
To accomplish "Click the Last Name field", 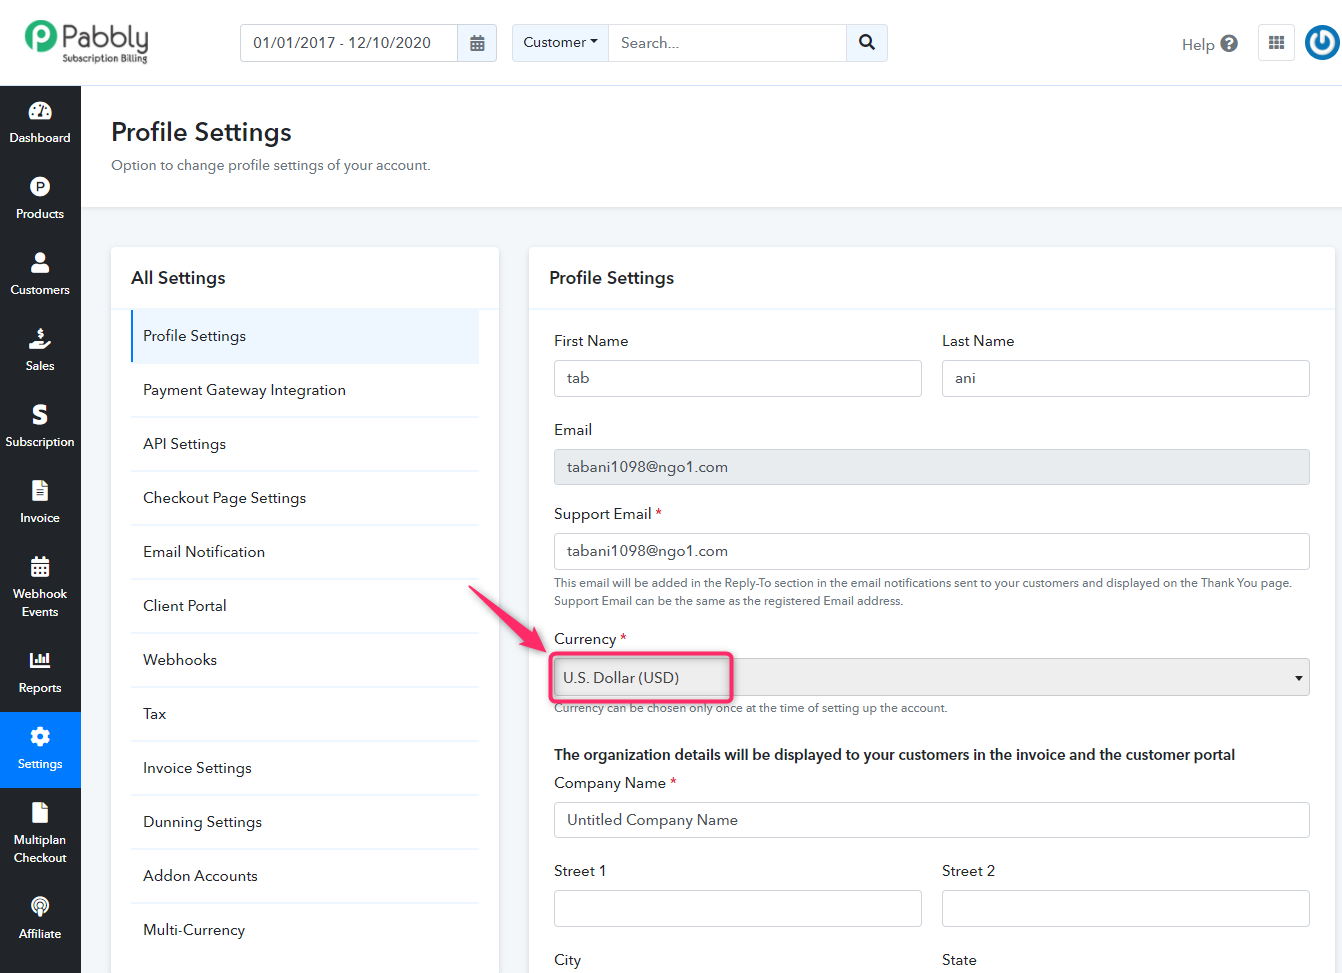I will click(x=1126, y=378).
